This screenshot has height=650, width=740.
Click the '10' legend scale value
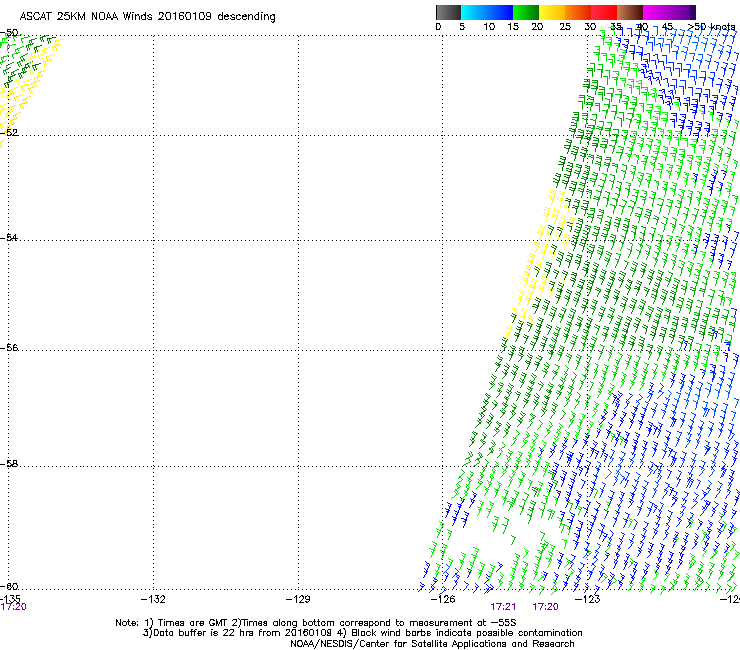click(489, 27)
